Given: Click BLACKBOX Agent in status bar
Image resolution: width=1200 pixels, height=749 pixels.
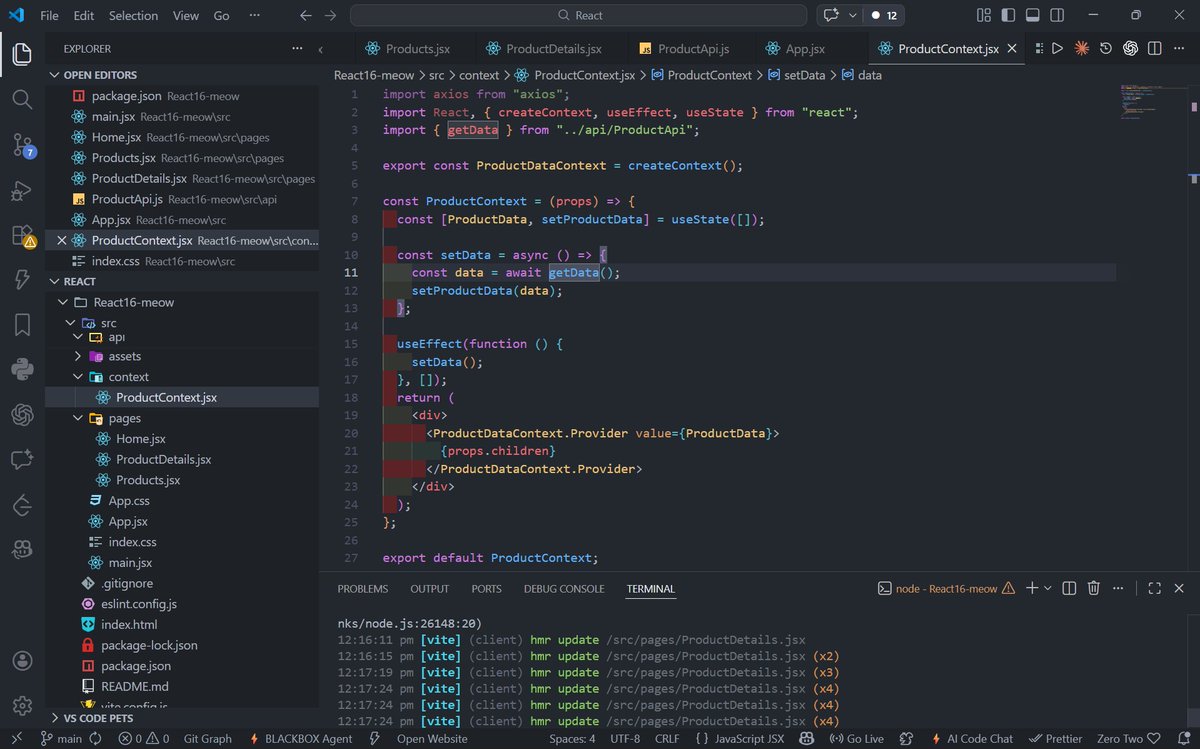Looking at the screenshot, I should (299, 738).
